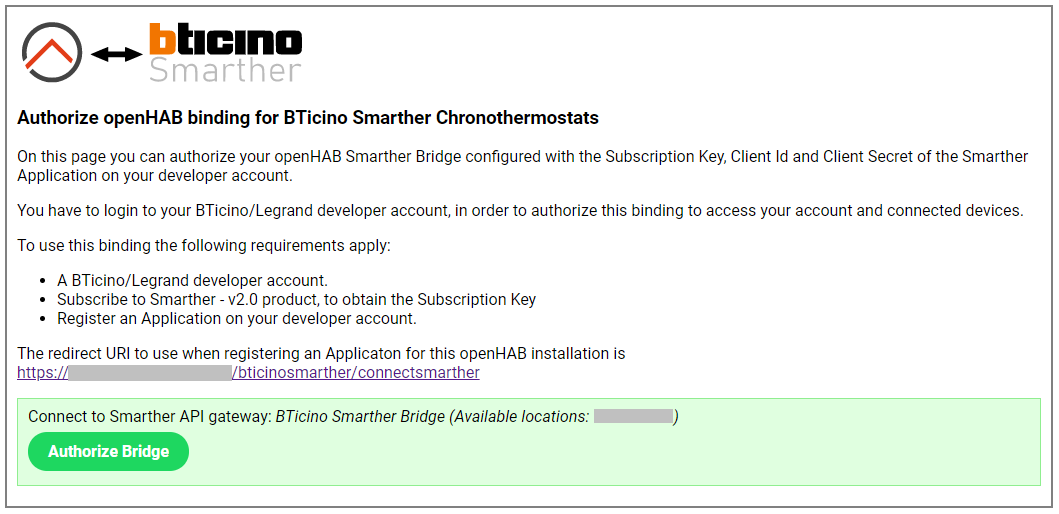Click the openHAB house logo icon

(x=52, y=51)
